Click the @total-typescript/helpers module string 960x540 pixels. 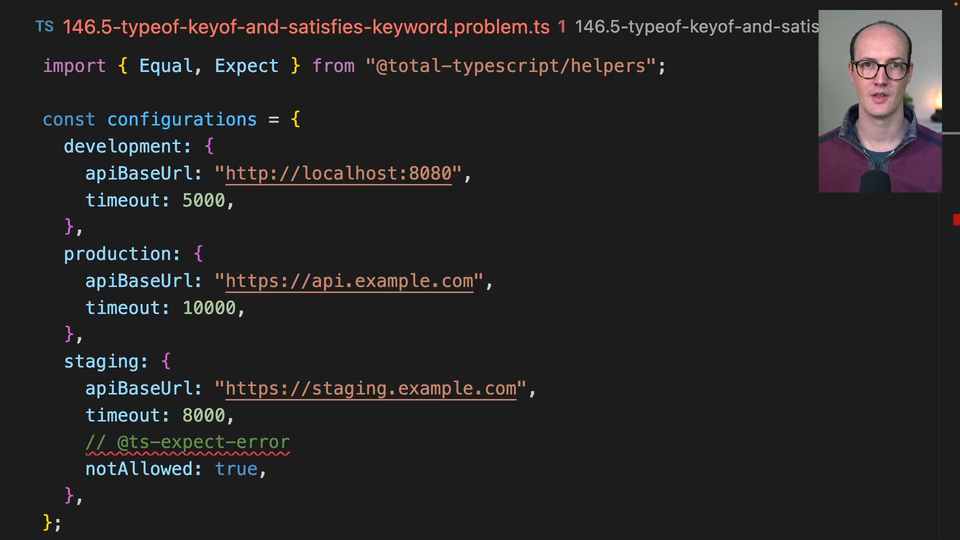pyautogui.click(x=515, y=66)
